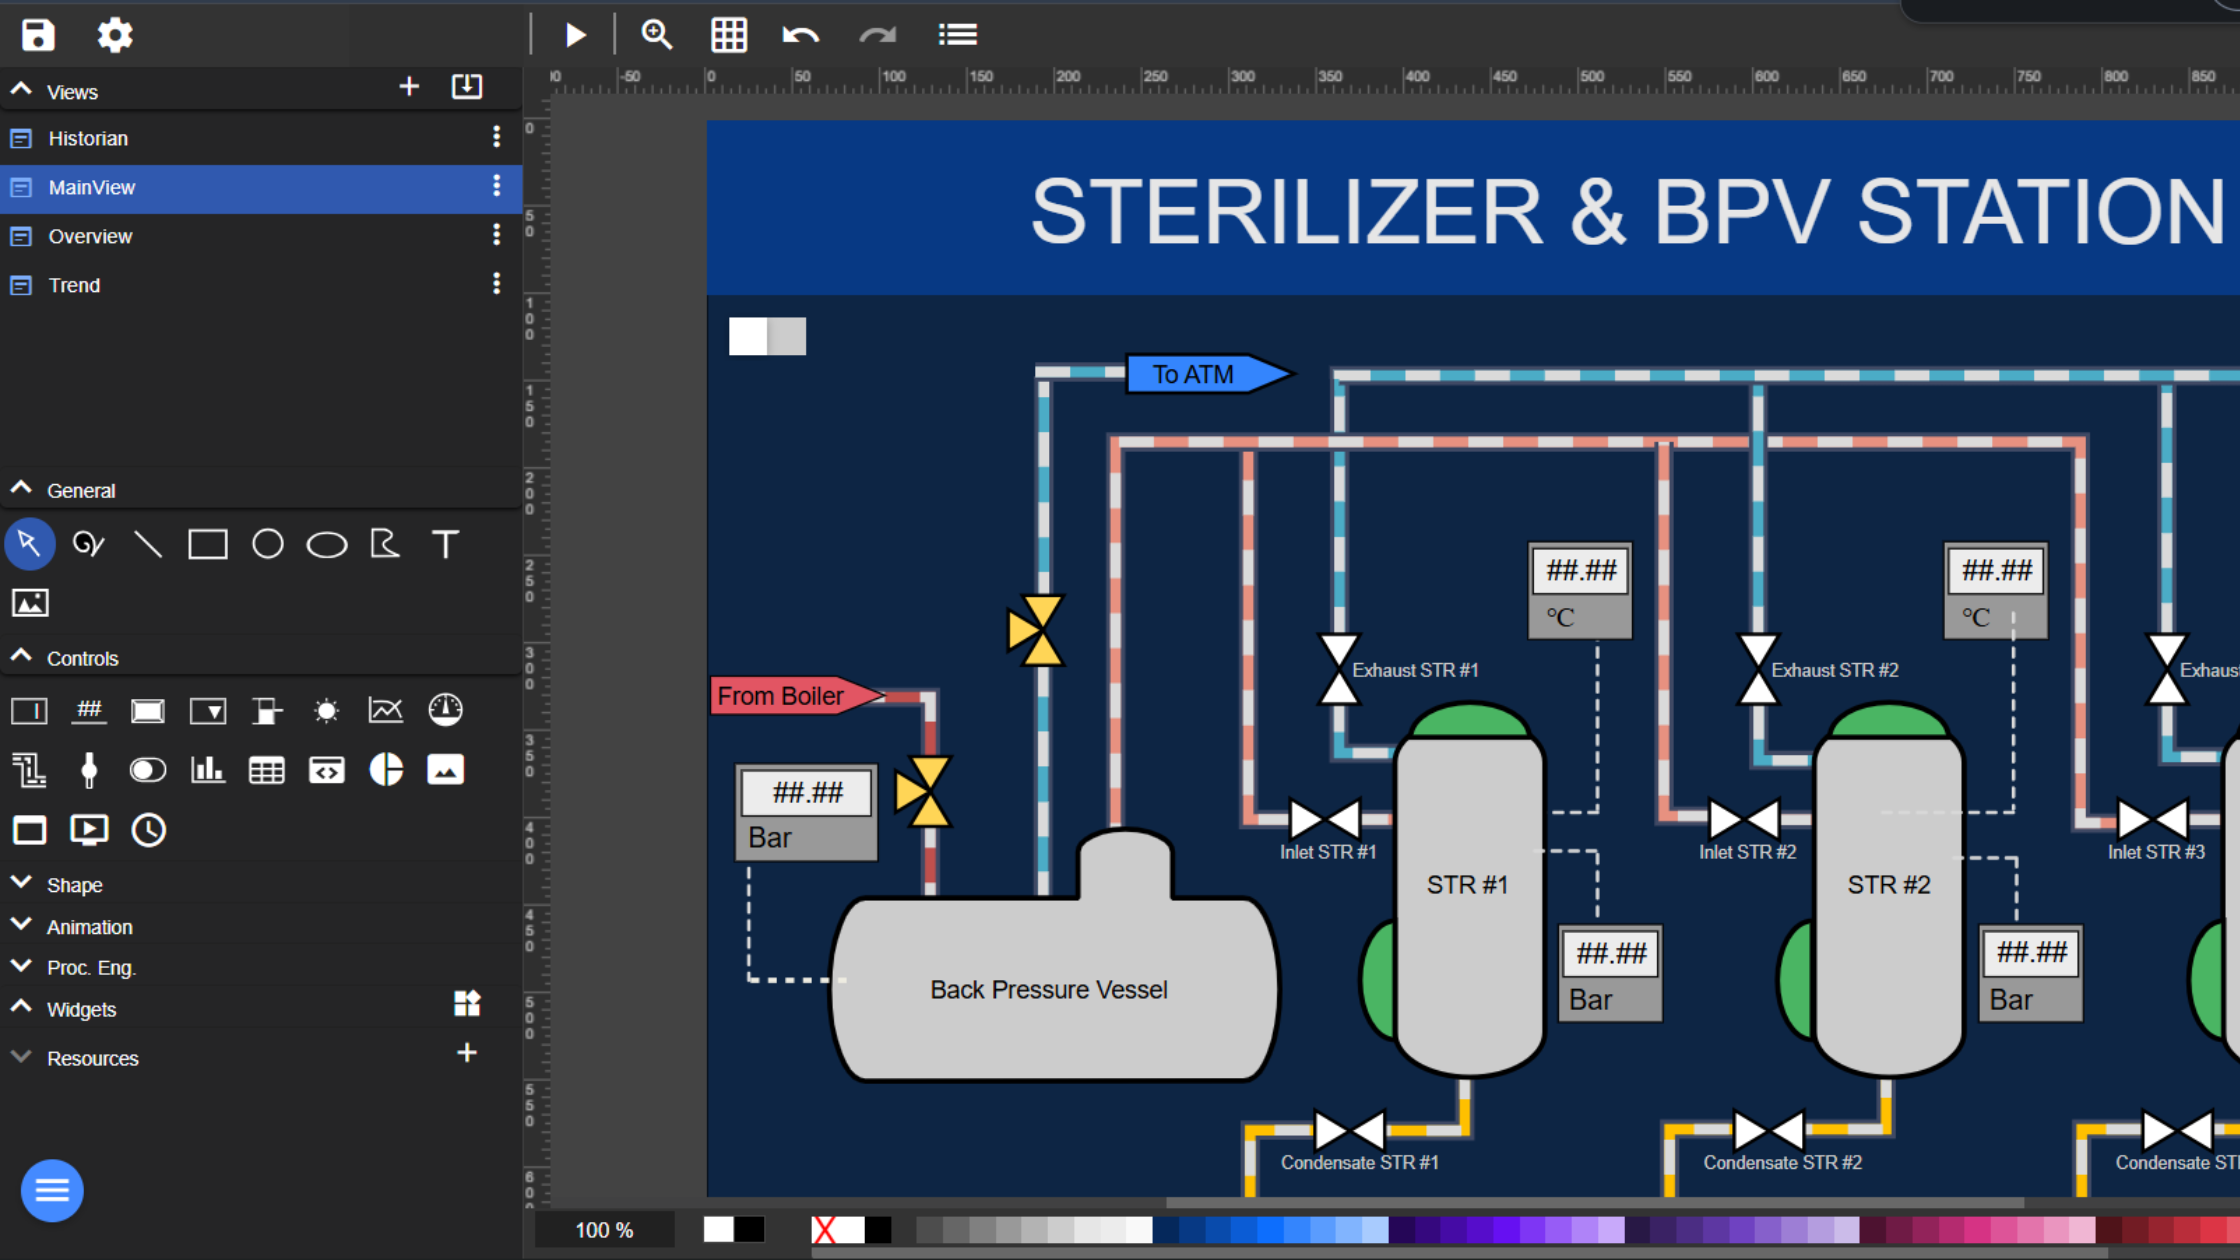Undo the last action

pos(800,34)
